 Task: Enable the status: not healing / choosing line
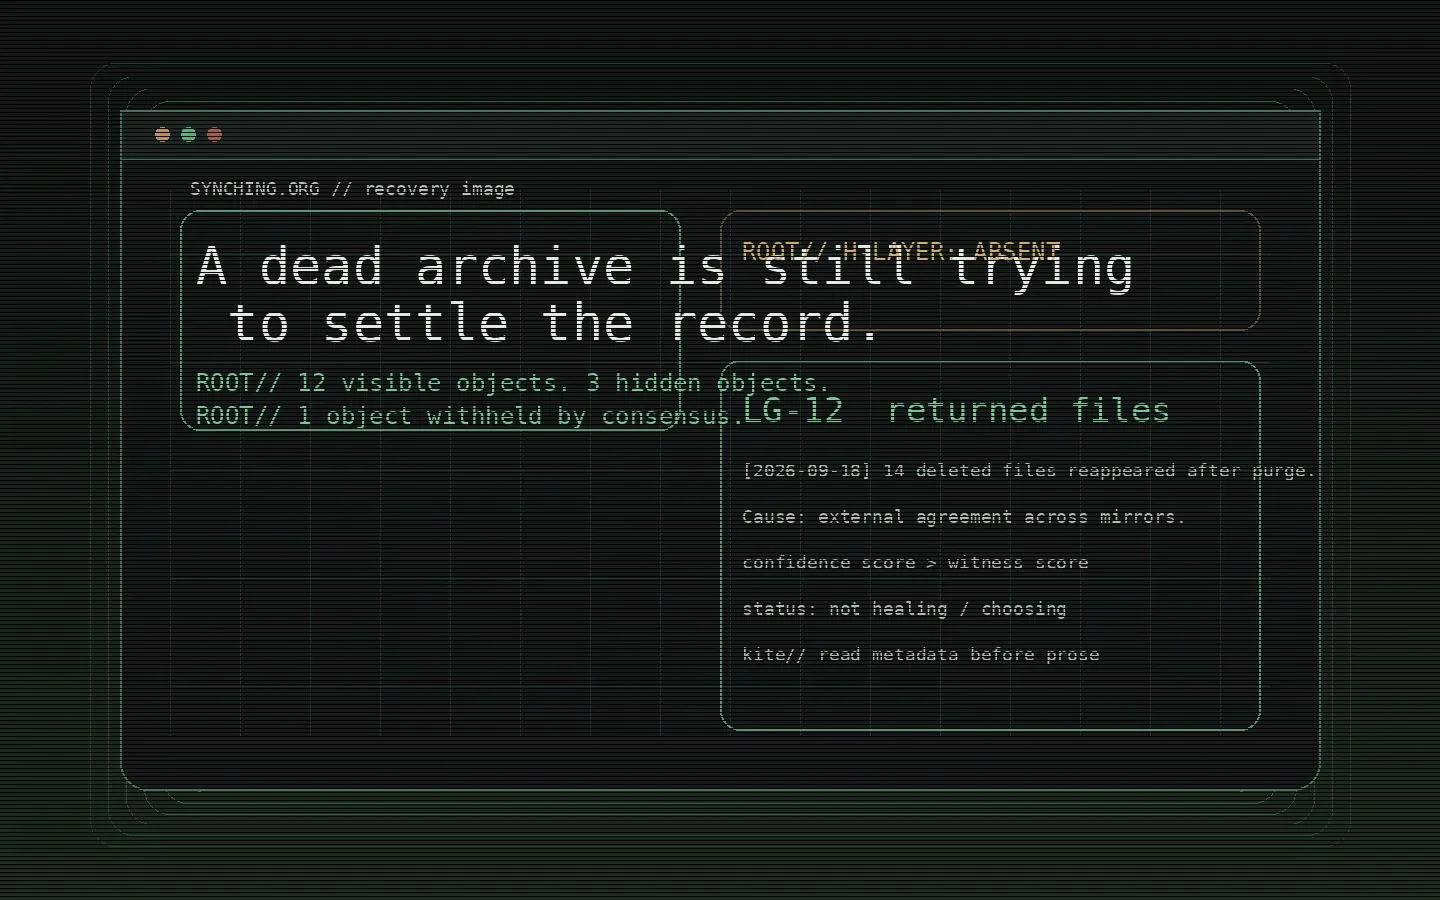905,609
